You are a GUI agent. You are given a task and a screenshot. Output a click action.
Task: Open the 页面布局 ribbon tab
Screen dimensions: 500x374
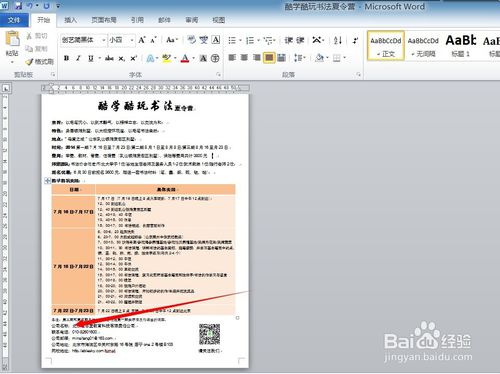point(104,20)
